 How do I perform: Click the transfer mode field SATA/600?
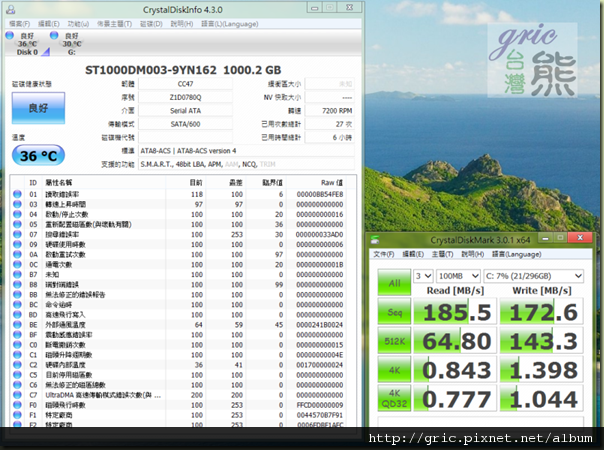(x=185, y=124)
